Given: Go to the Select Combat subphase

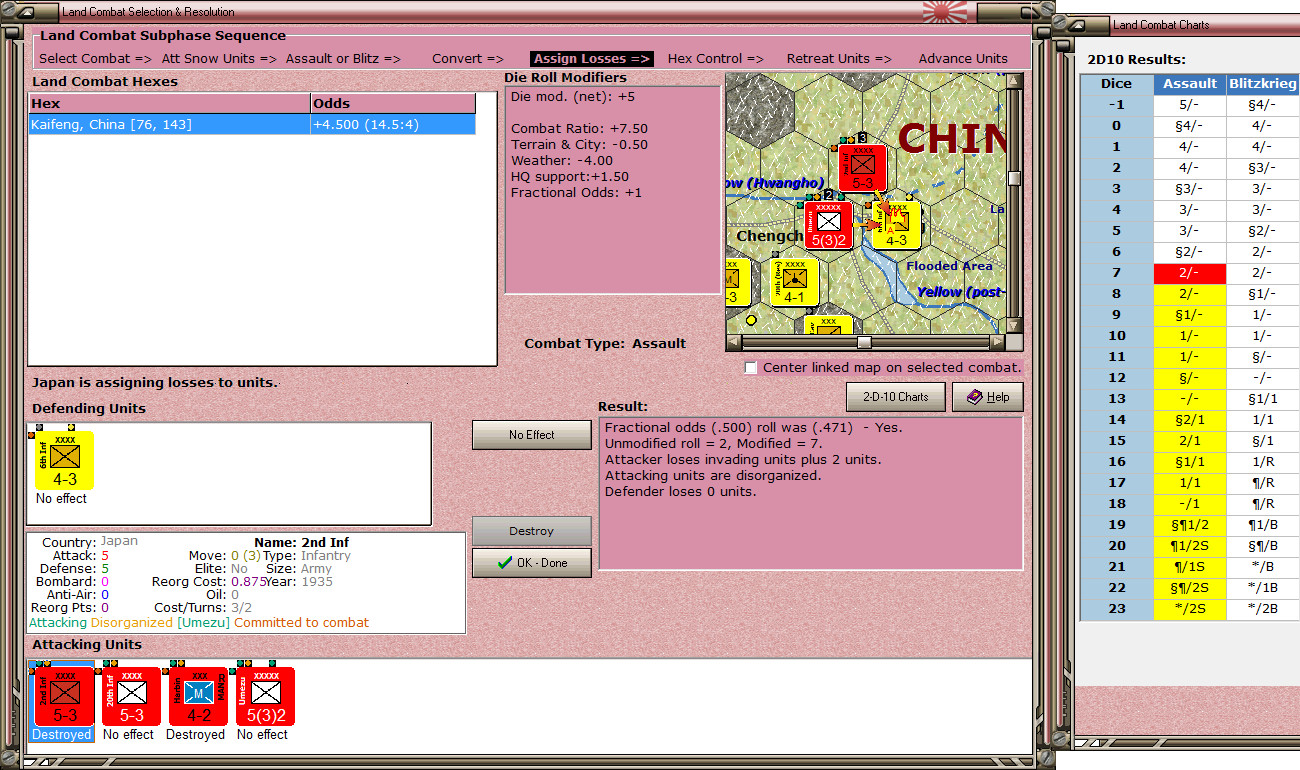Looking at the screenshot, I should [x=95, y=59].
